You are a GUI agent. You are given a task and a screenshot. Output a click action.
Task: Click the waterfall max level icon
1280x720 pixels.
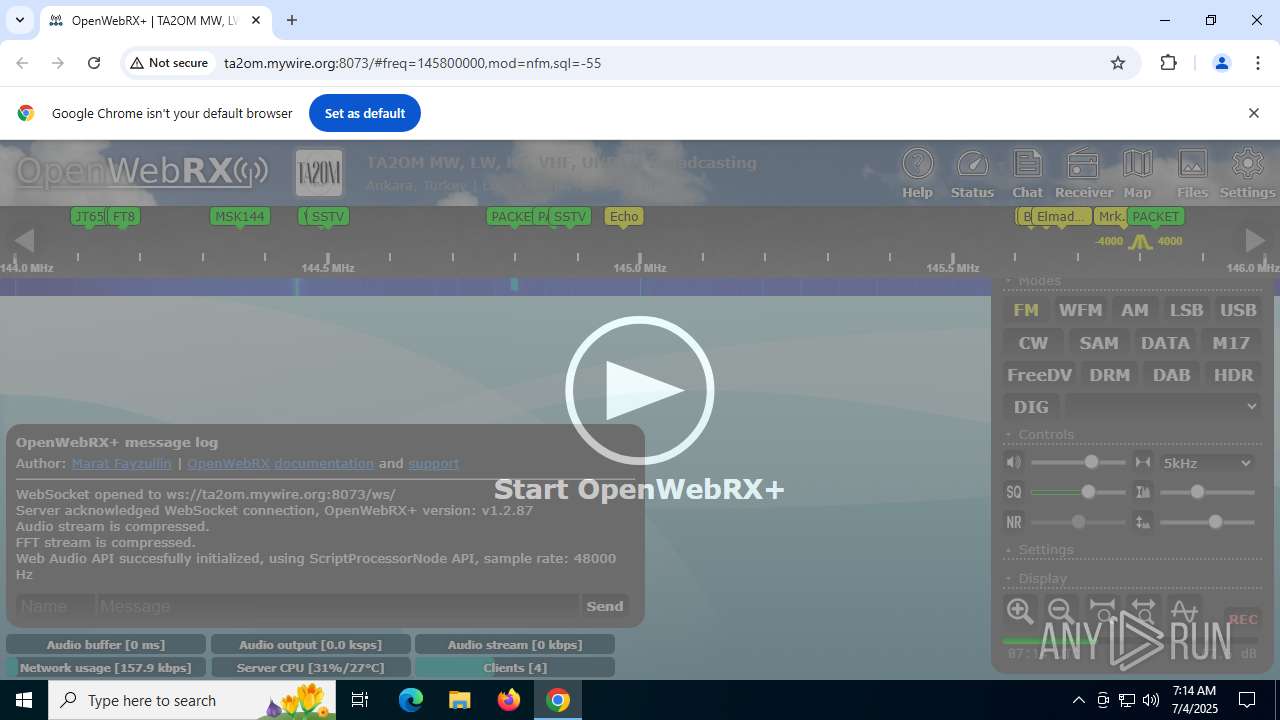pyautogui.click(x=1143, y=522)
